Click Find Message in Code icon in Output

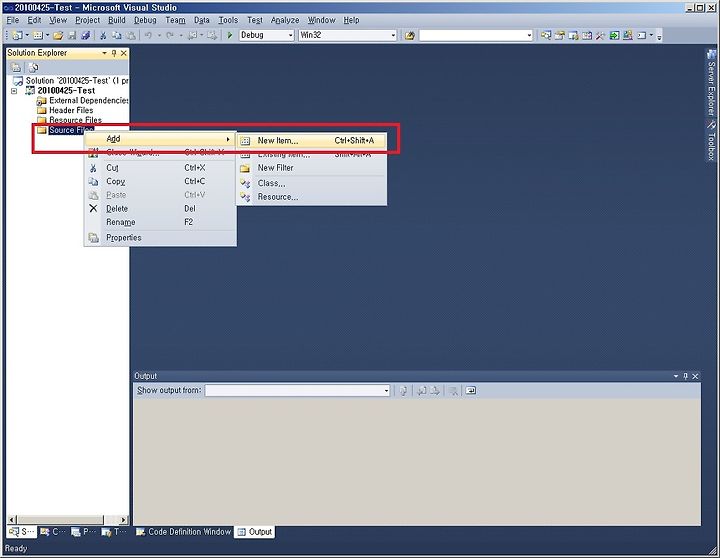(403, 390)
